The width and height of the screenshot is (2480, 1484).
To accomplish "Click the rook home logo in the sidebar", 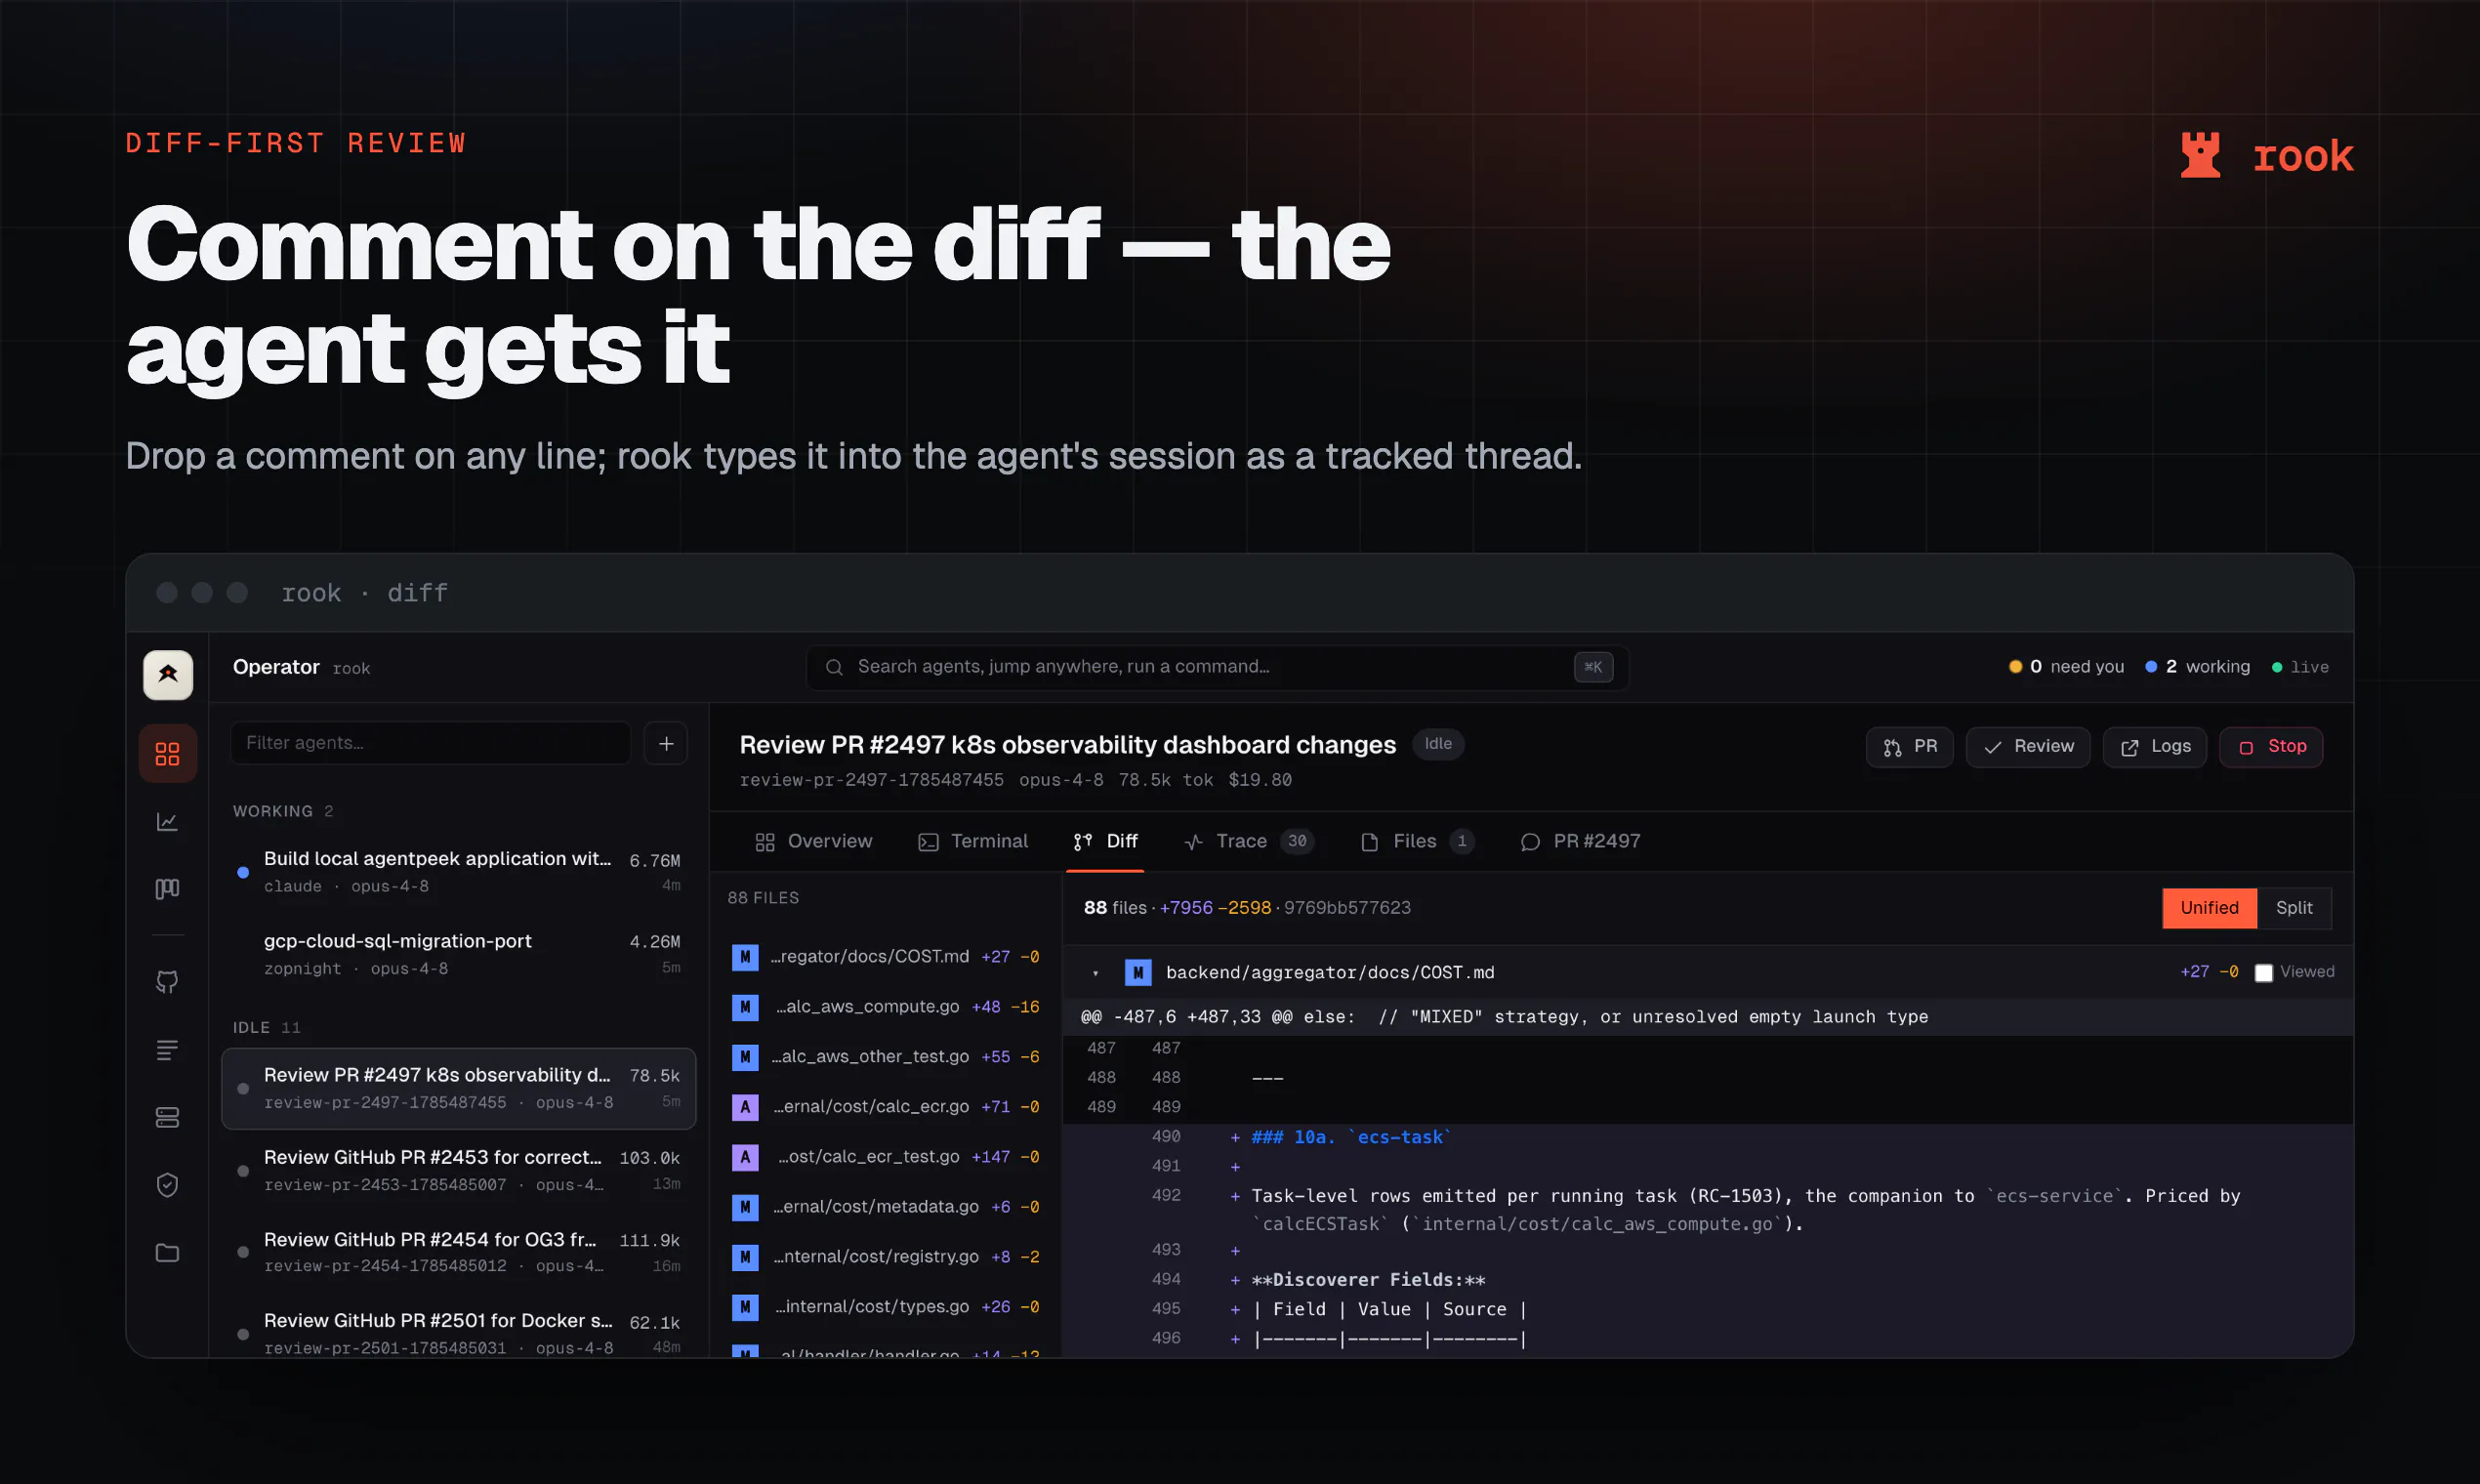I will tap(168, 674).
